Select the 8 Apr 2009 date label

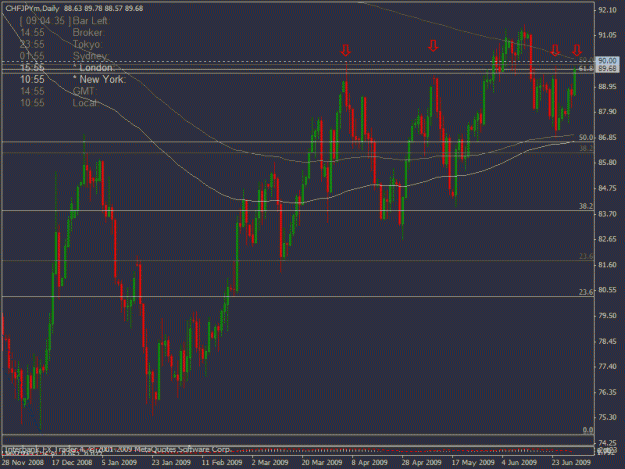point(369,463)
